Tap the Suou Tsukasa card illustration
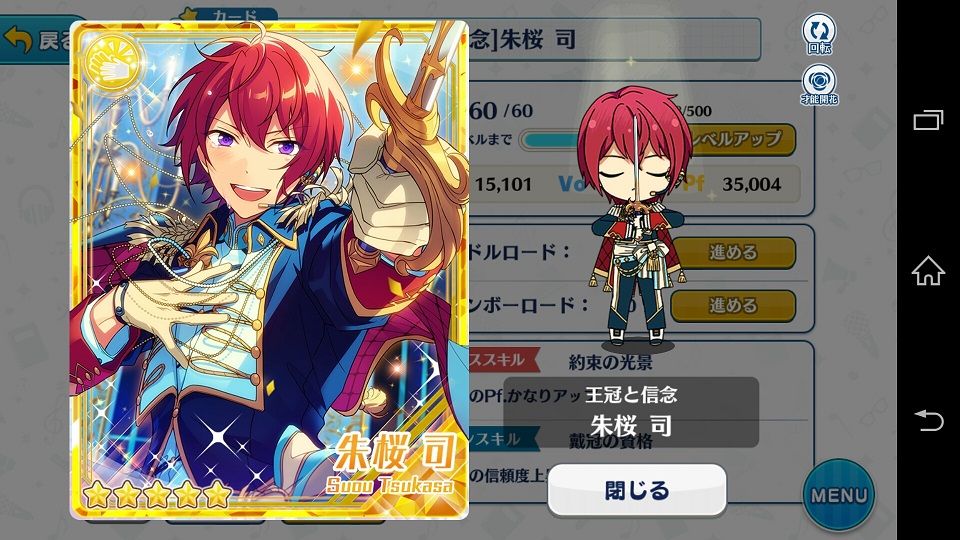Image resolution: width=960 pixels, height=540 pixels. tap(269, 269)
